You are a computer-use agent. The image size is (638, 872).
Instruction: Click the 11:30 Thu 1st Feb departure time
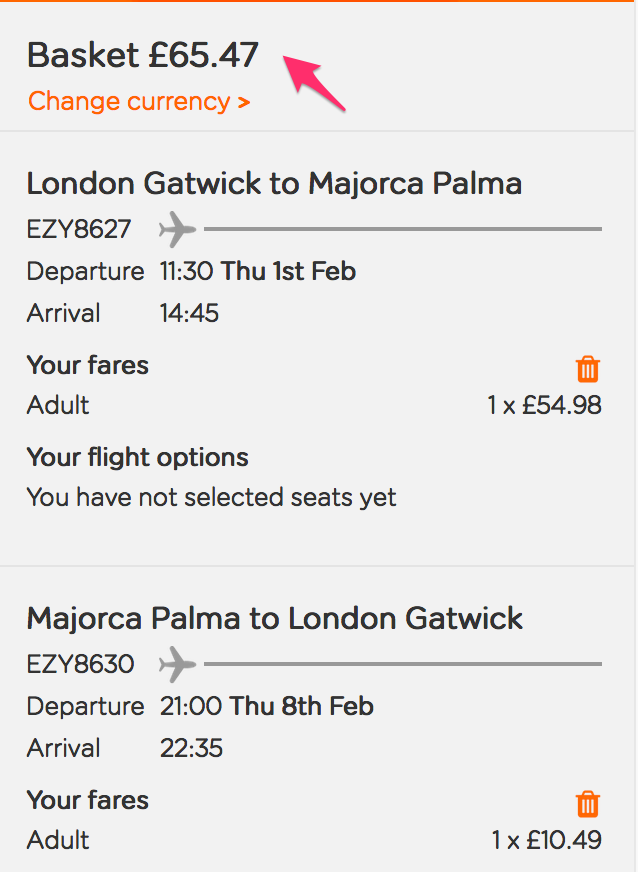point(257,271)
